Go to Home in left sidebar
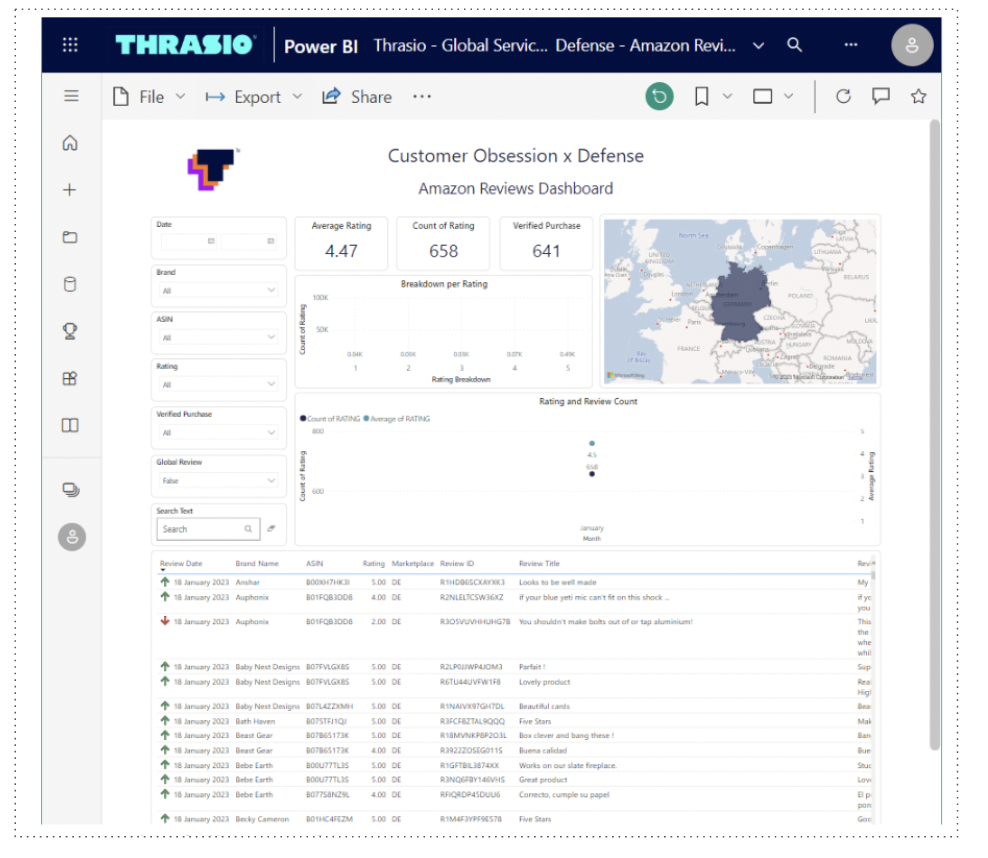This screenshot has height=858, width=988. (70, 143)
